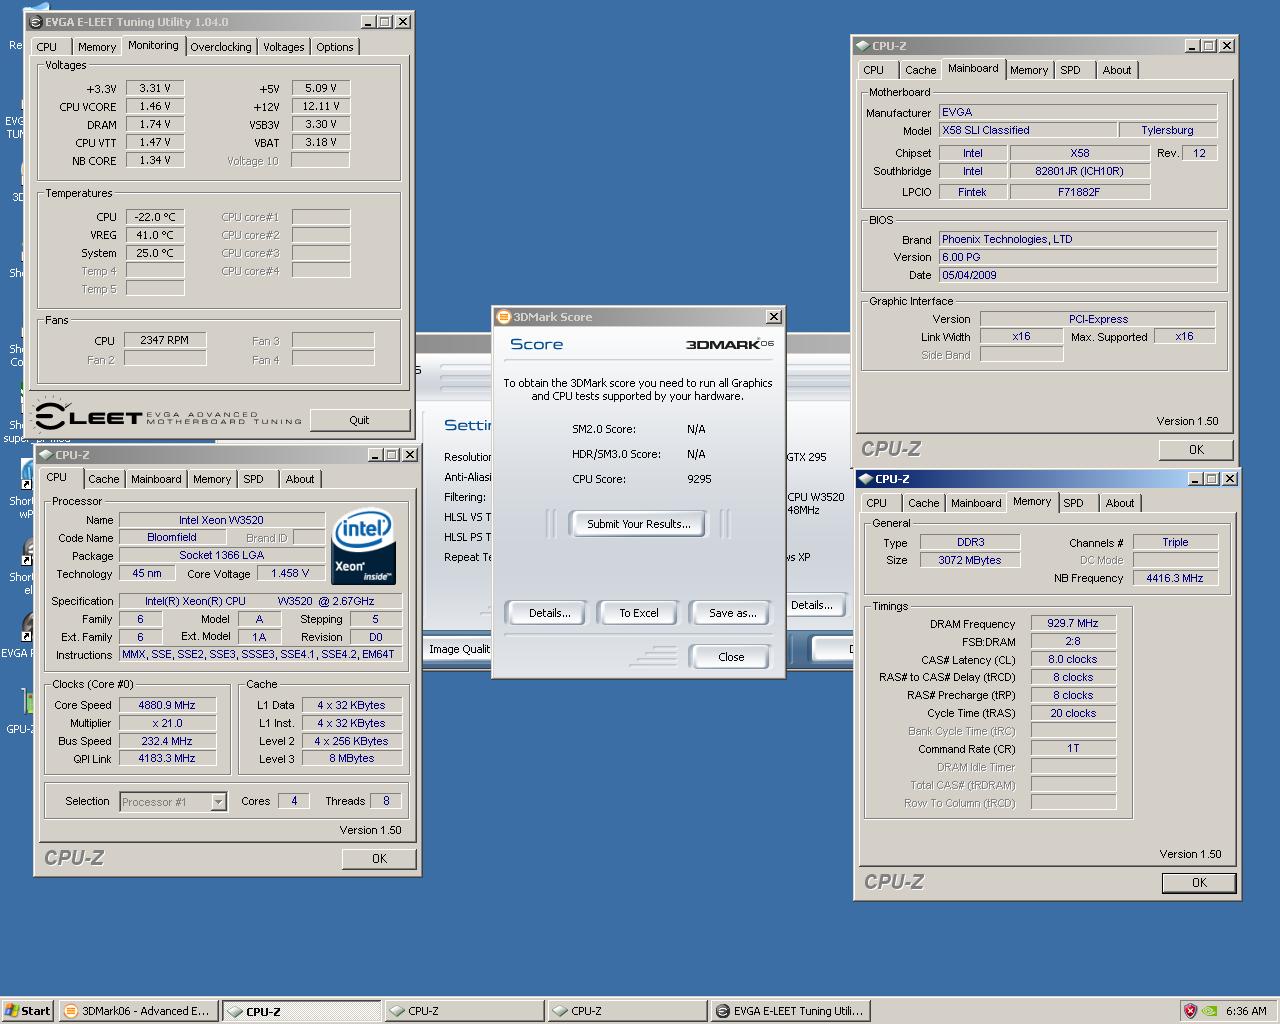
Task: Click the CAS# Latency value 8.0 clocks
Action: [1073, 659]
